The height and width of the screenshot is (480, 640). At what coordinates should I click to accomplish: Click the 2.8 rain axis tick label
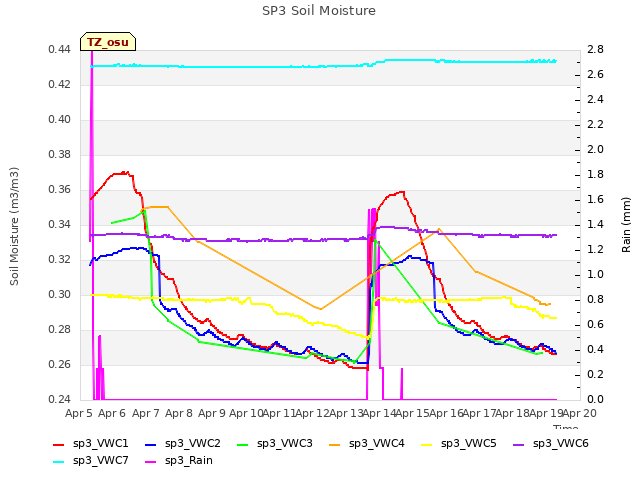(x=595, y=49)
